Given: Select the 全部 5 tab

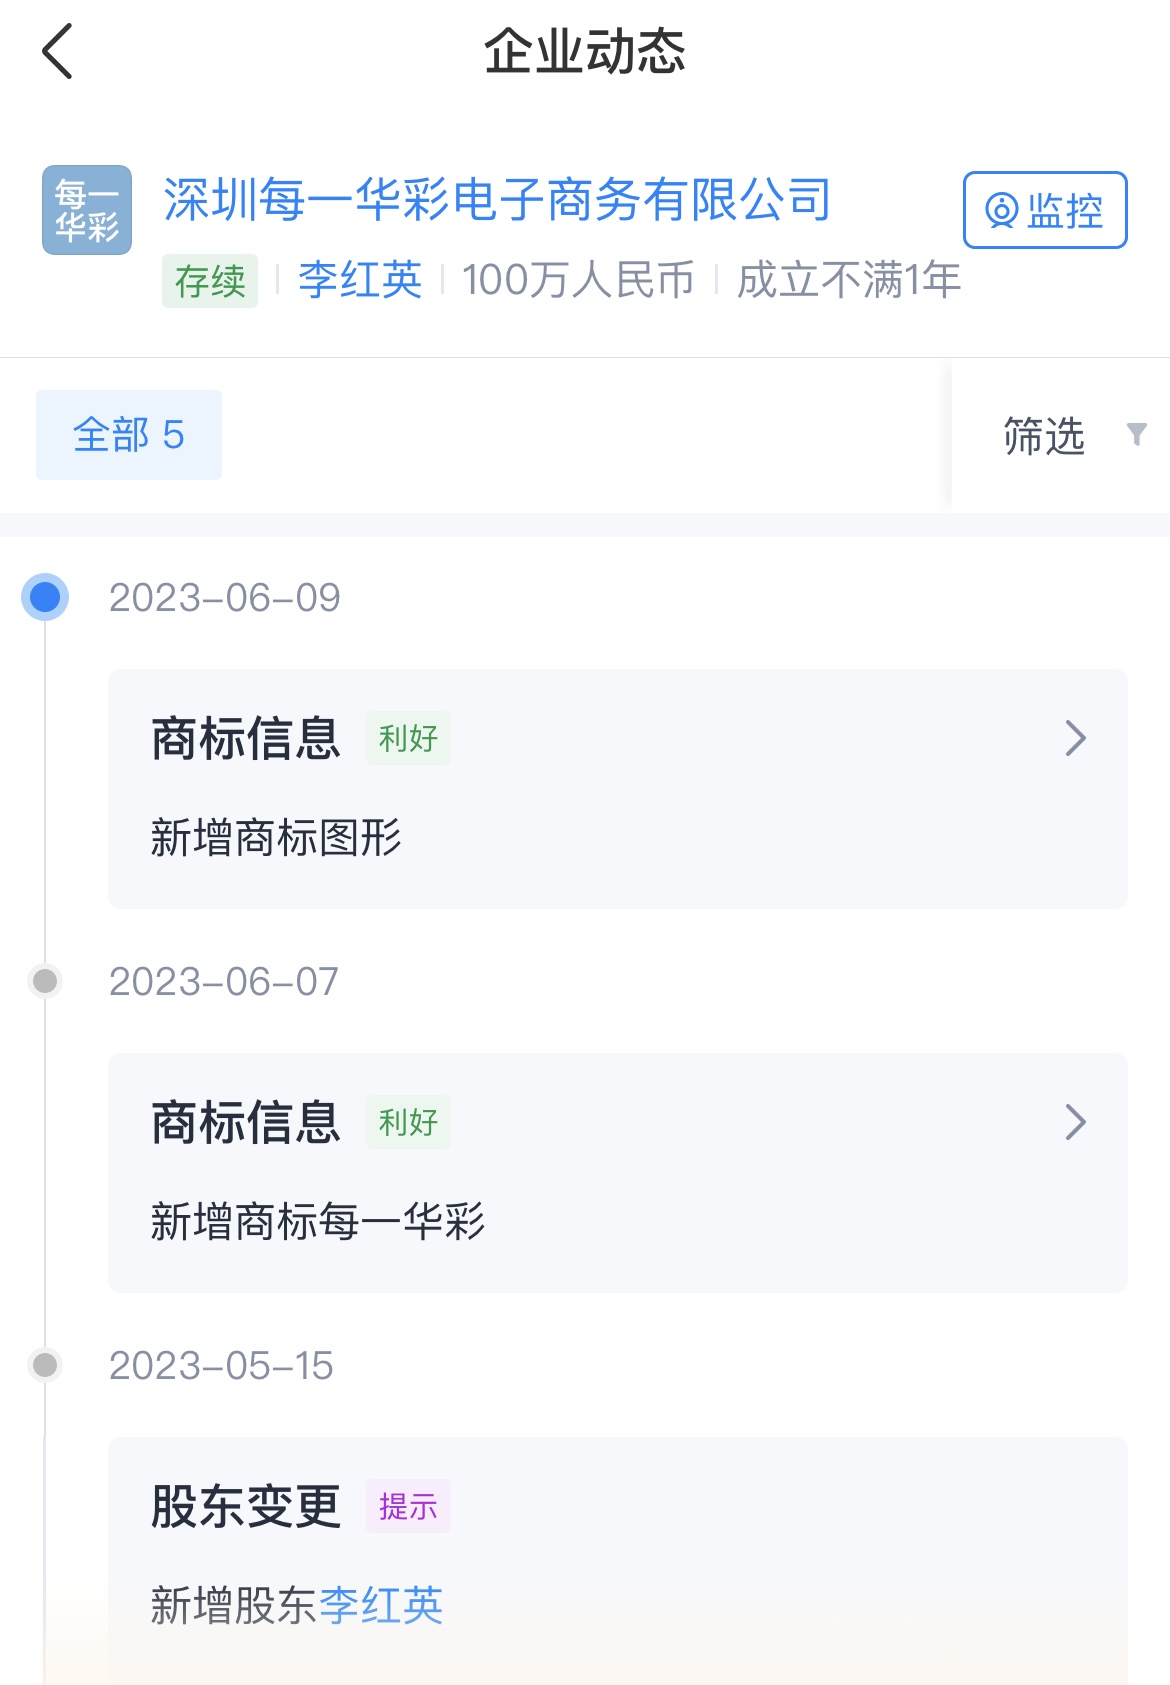Looking at the screenshot, I should (129, 435).
